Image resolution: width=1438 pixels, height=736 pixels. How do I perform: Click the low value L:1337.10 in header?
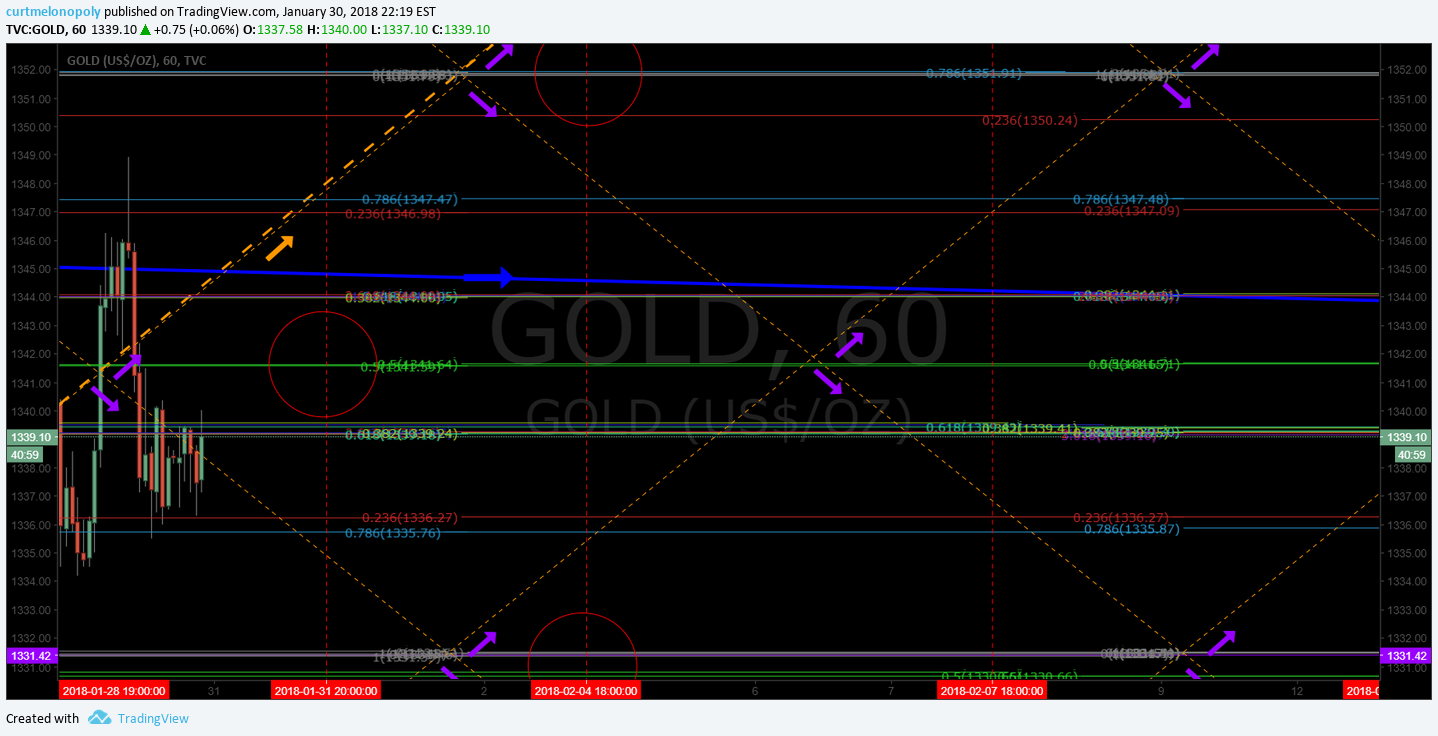pos(400,30)
